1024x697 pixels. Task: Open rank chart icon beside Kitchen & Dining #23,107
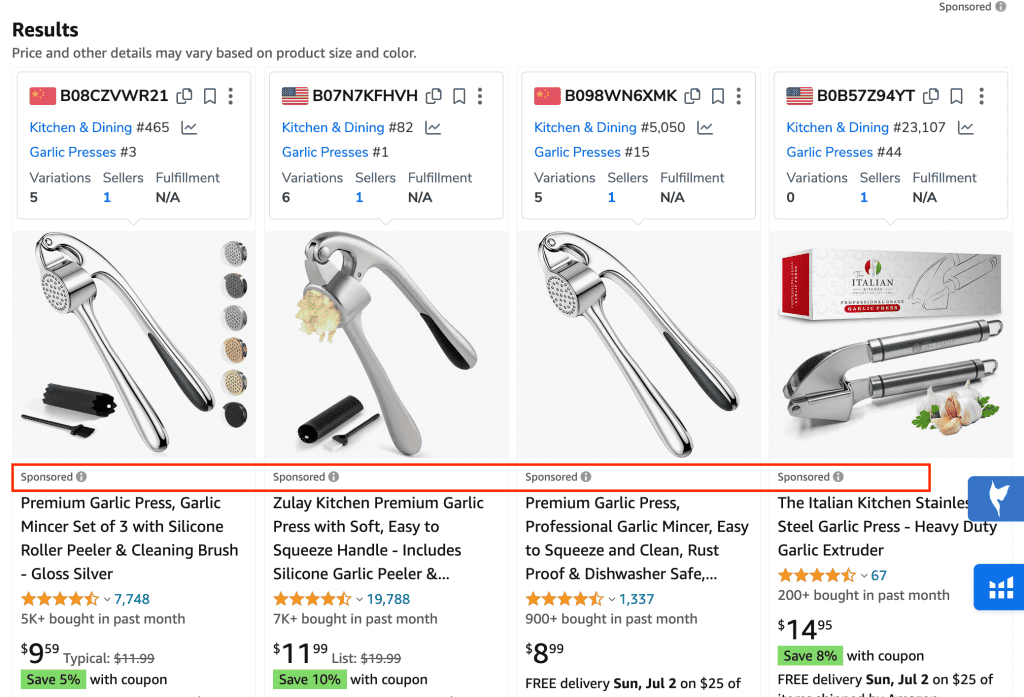coord(965,128)
